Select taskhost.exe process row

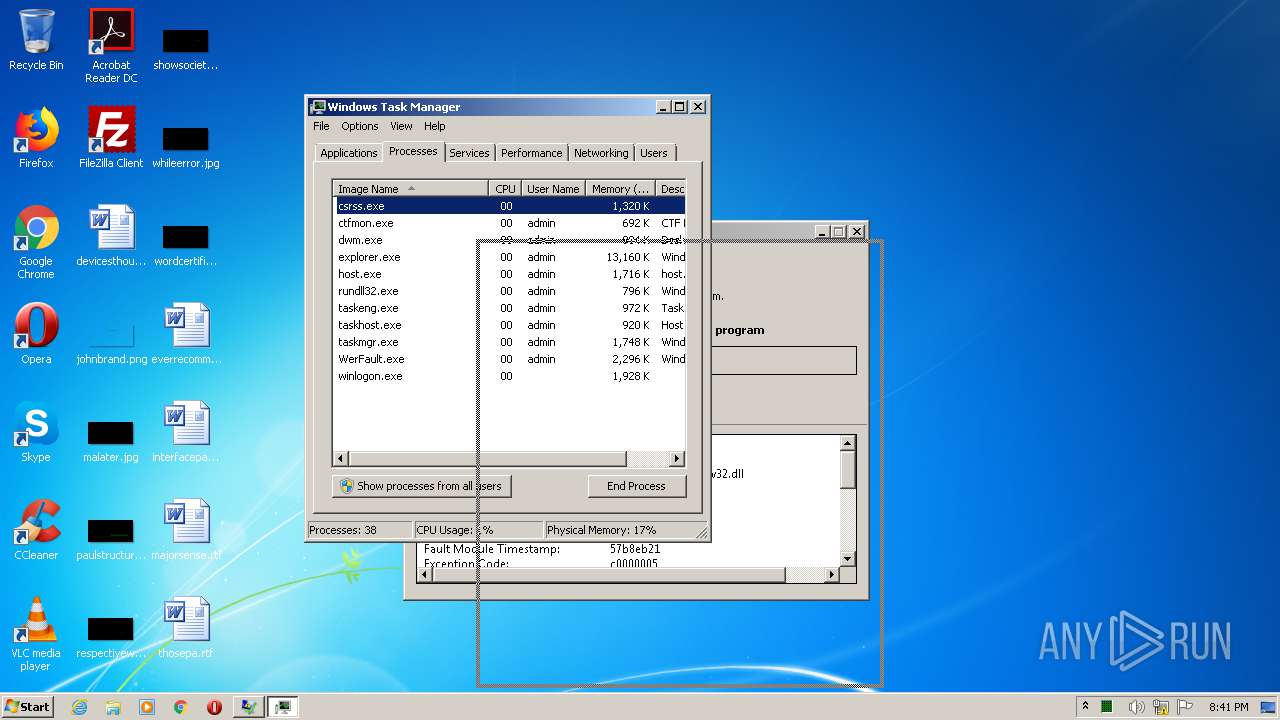(510, 325)
